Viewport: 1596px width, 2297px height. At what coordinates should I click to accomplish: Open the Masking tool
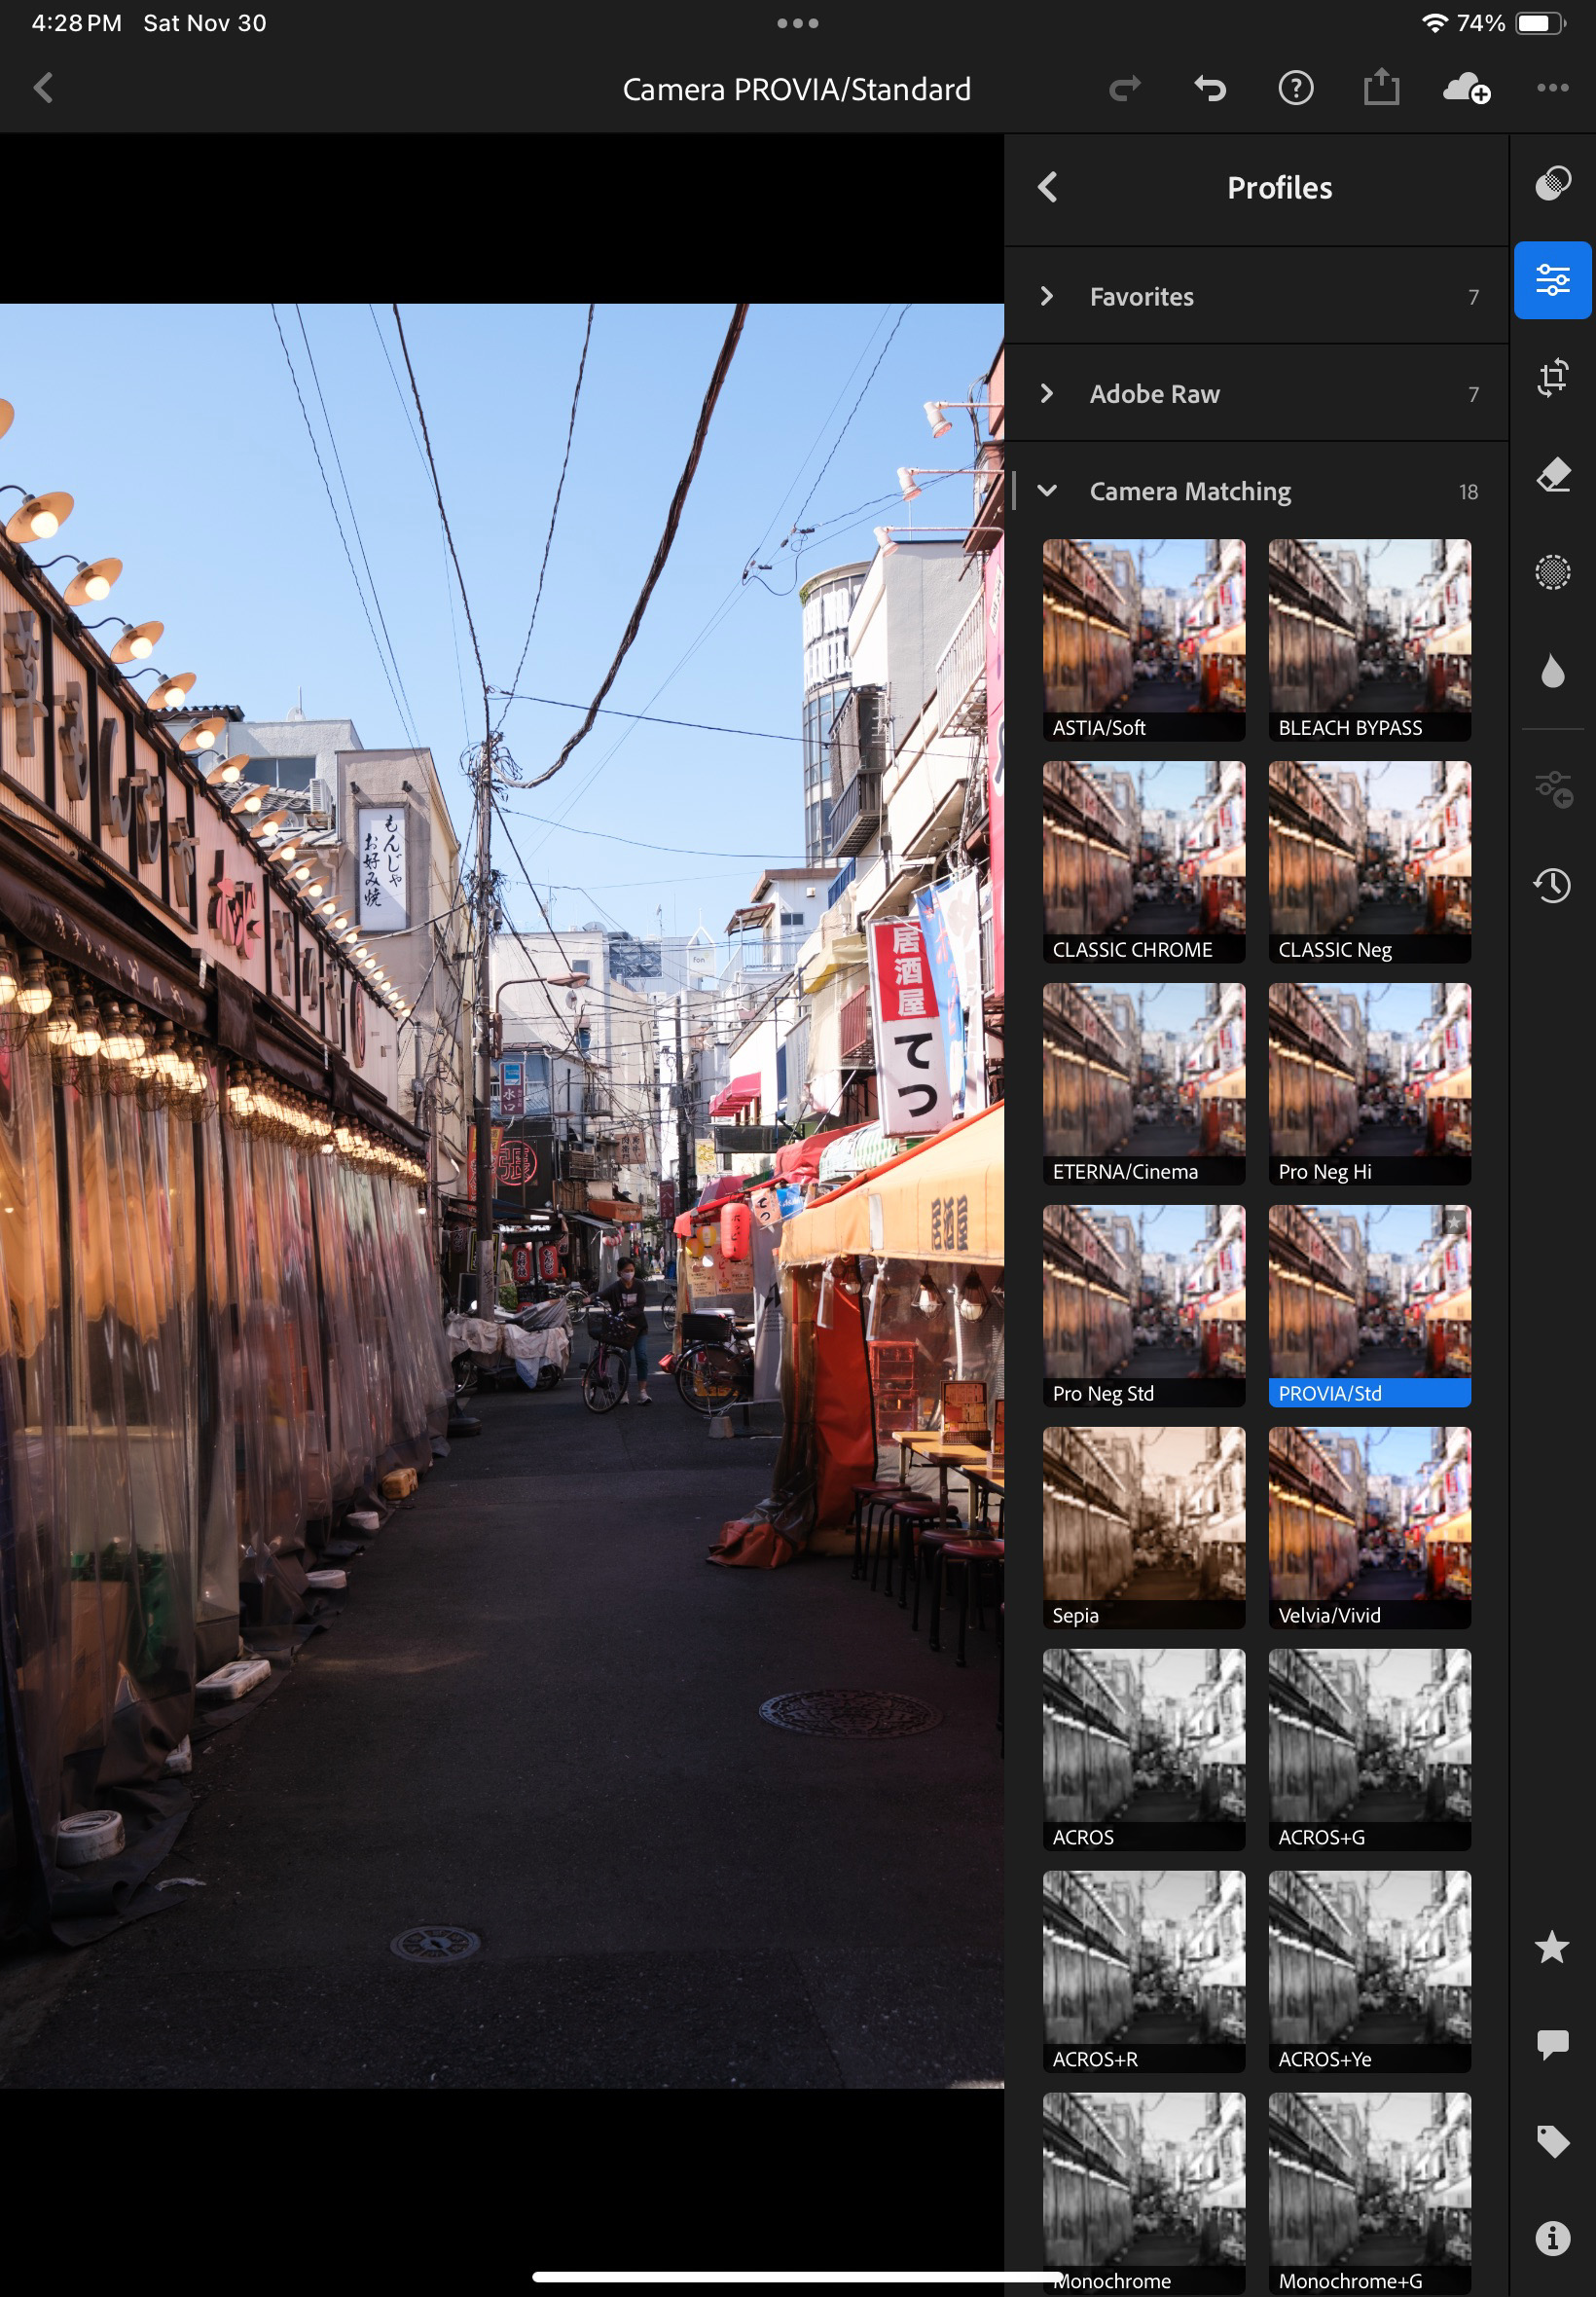pos(1551,572)
